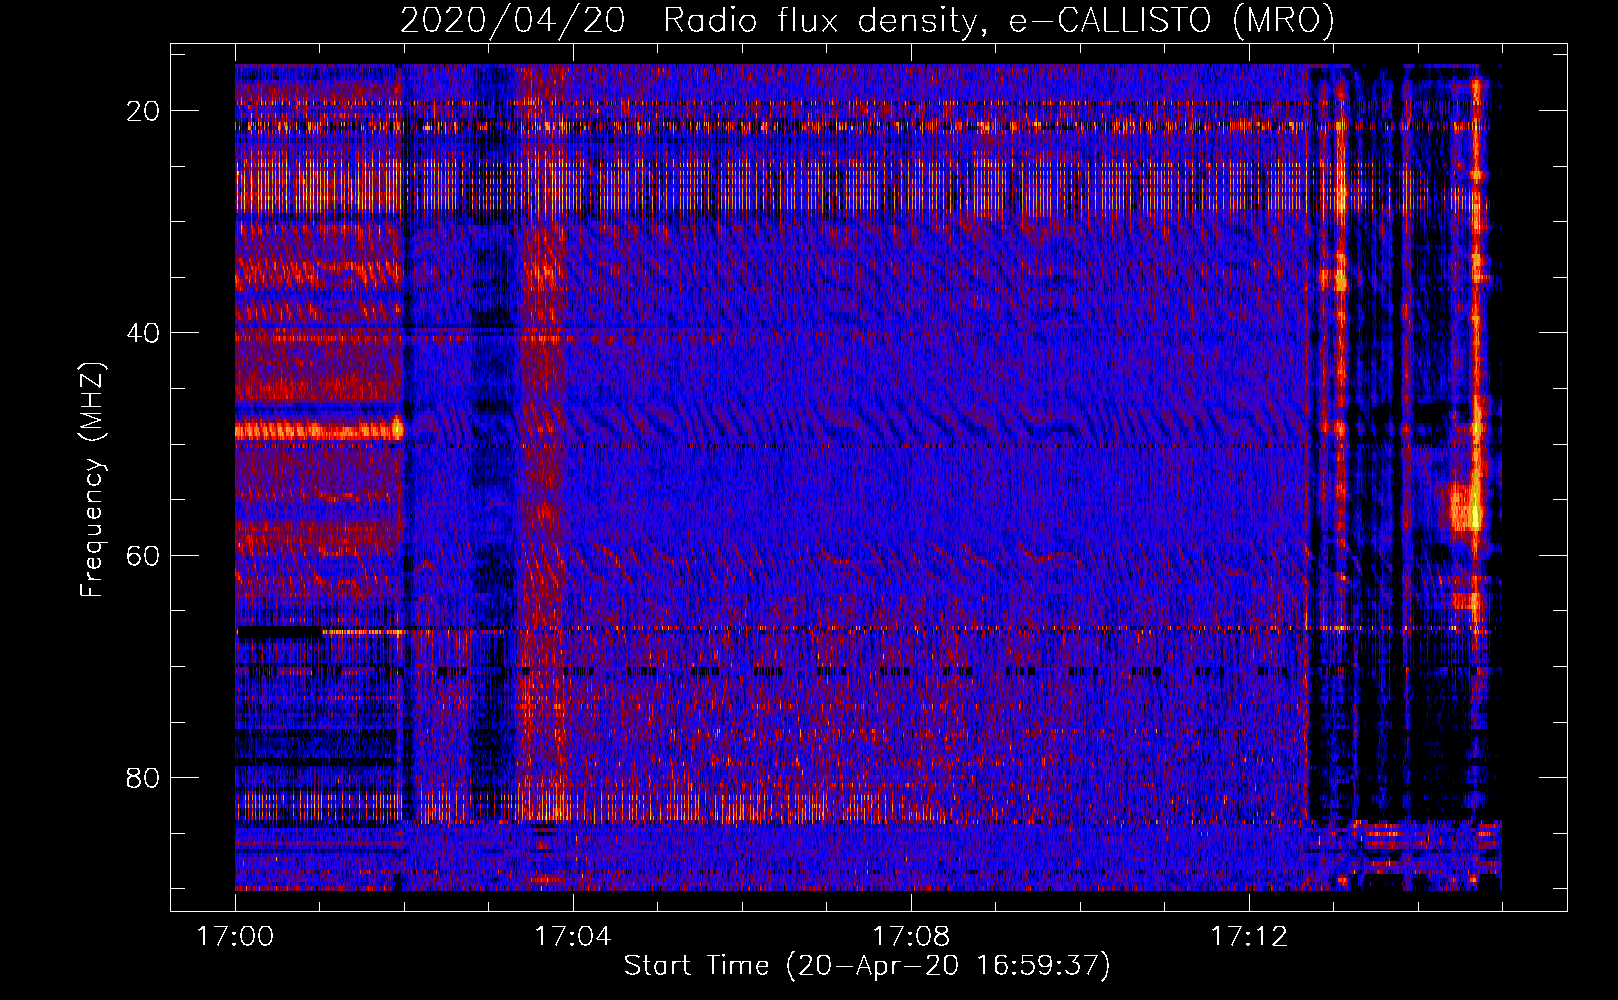
Task: Click the '80' frequency tick label
Action: [144, 777]
